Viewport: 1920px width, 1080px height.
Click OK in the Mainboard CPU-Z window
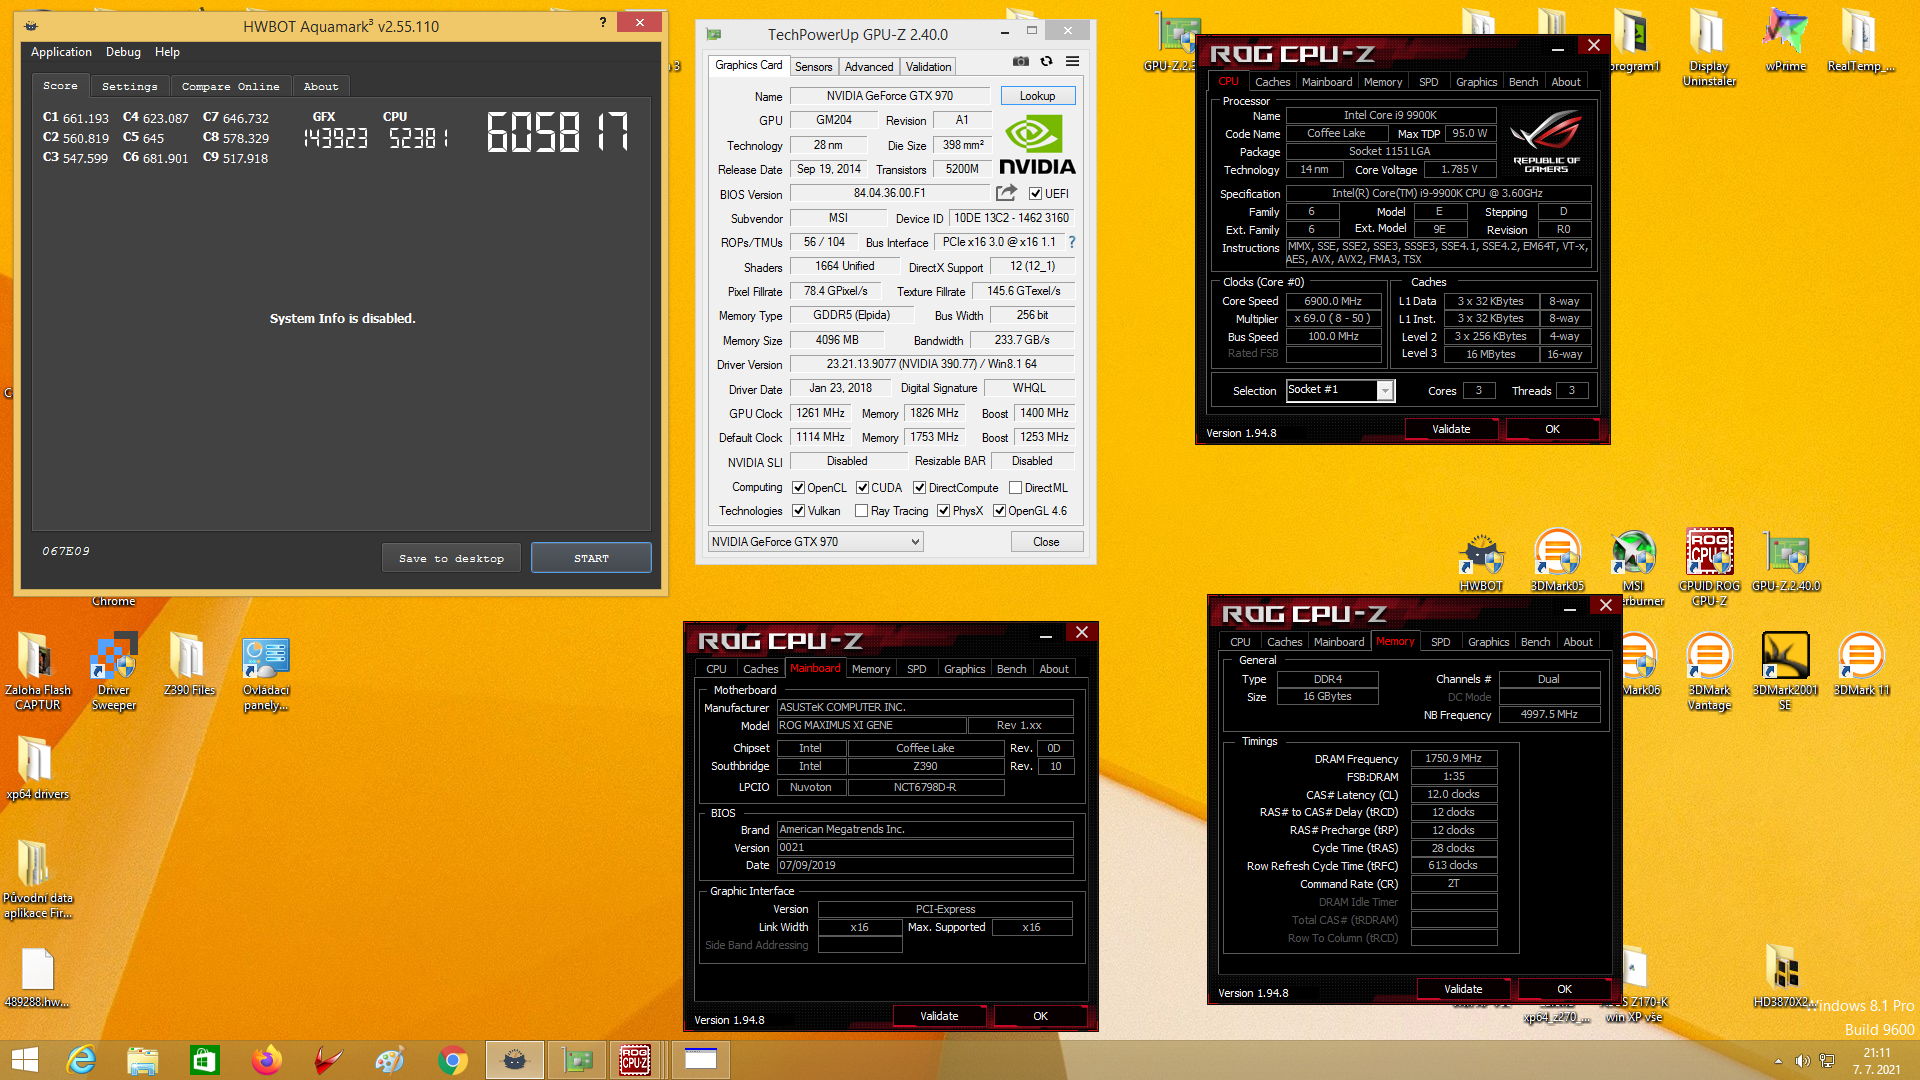click(1040, 1016)
